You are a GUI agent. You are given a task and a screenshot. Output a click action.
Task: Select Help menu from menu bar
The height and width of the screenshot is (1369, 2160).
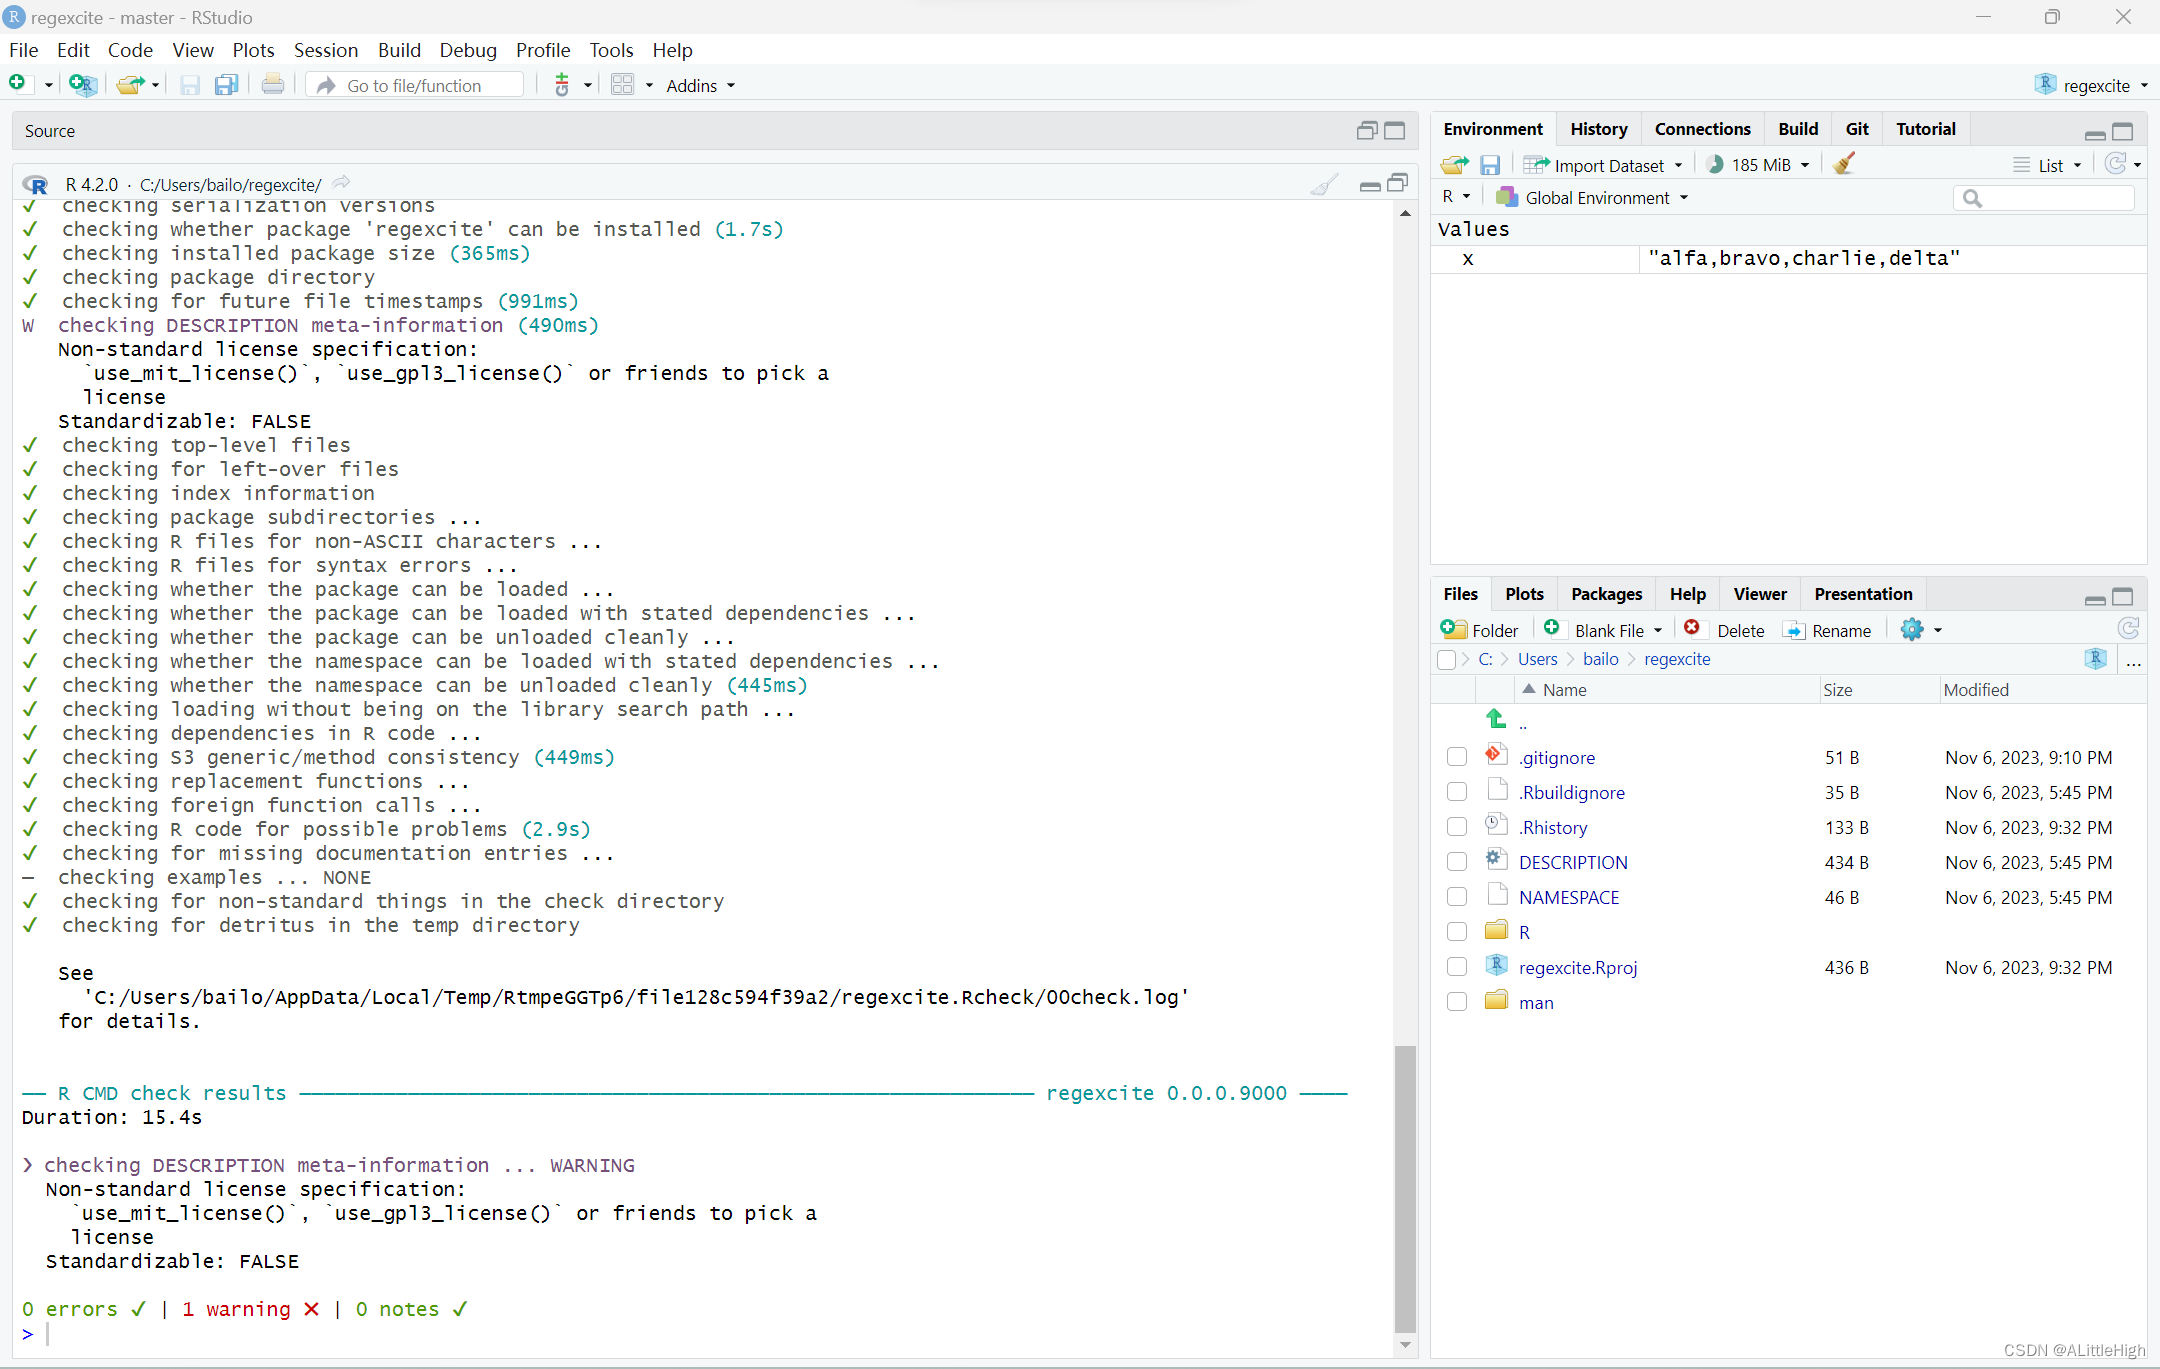click(672, 50)
